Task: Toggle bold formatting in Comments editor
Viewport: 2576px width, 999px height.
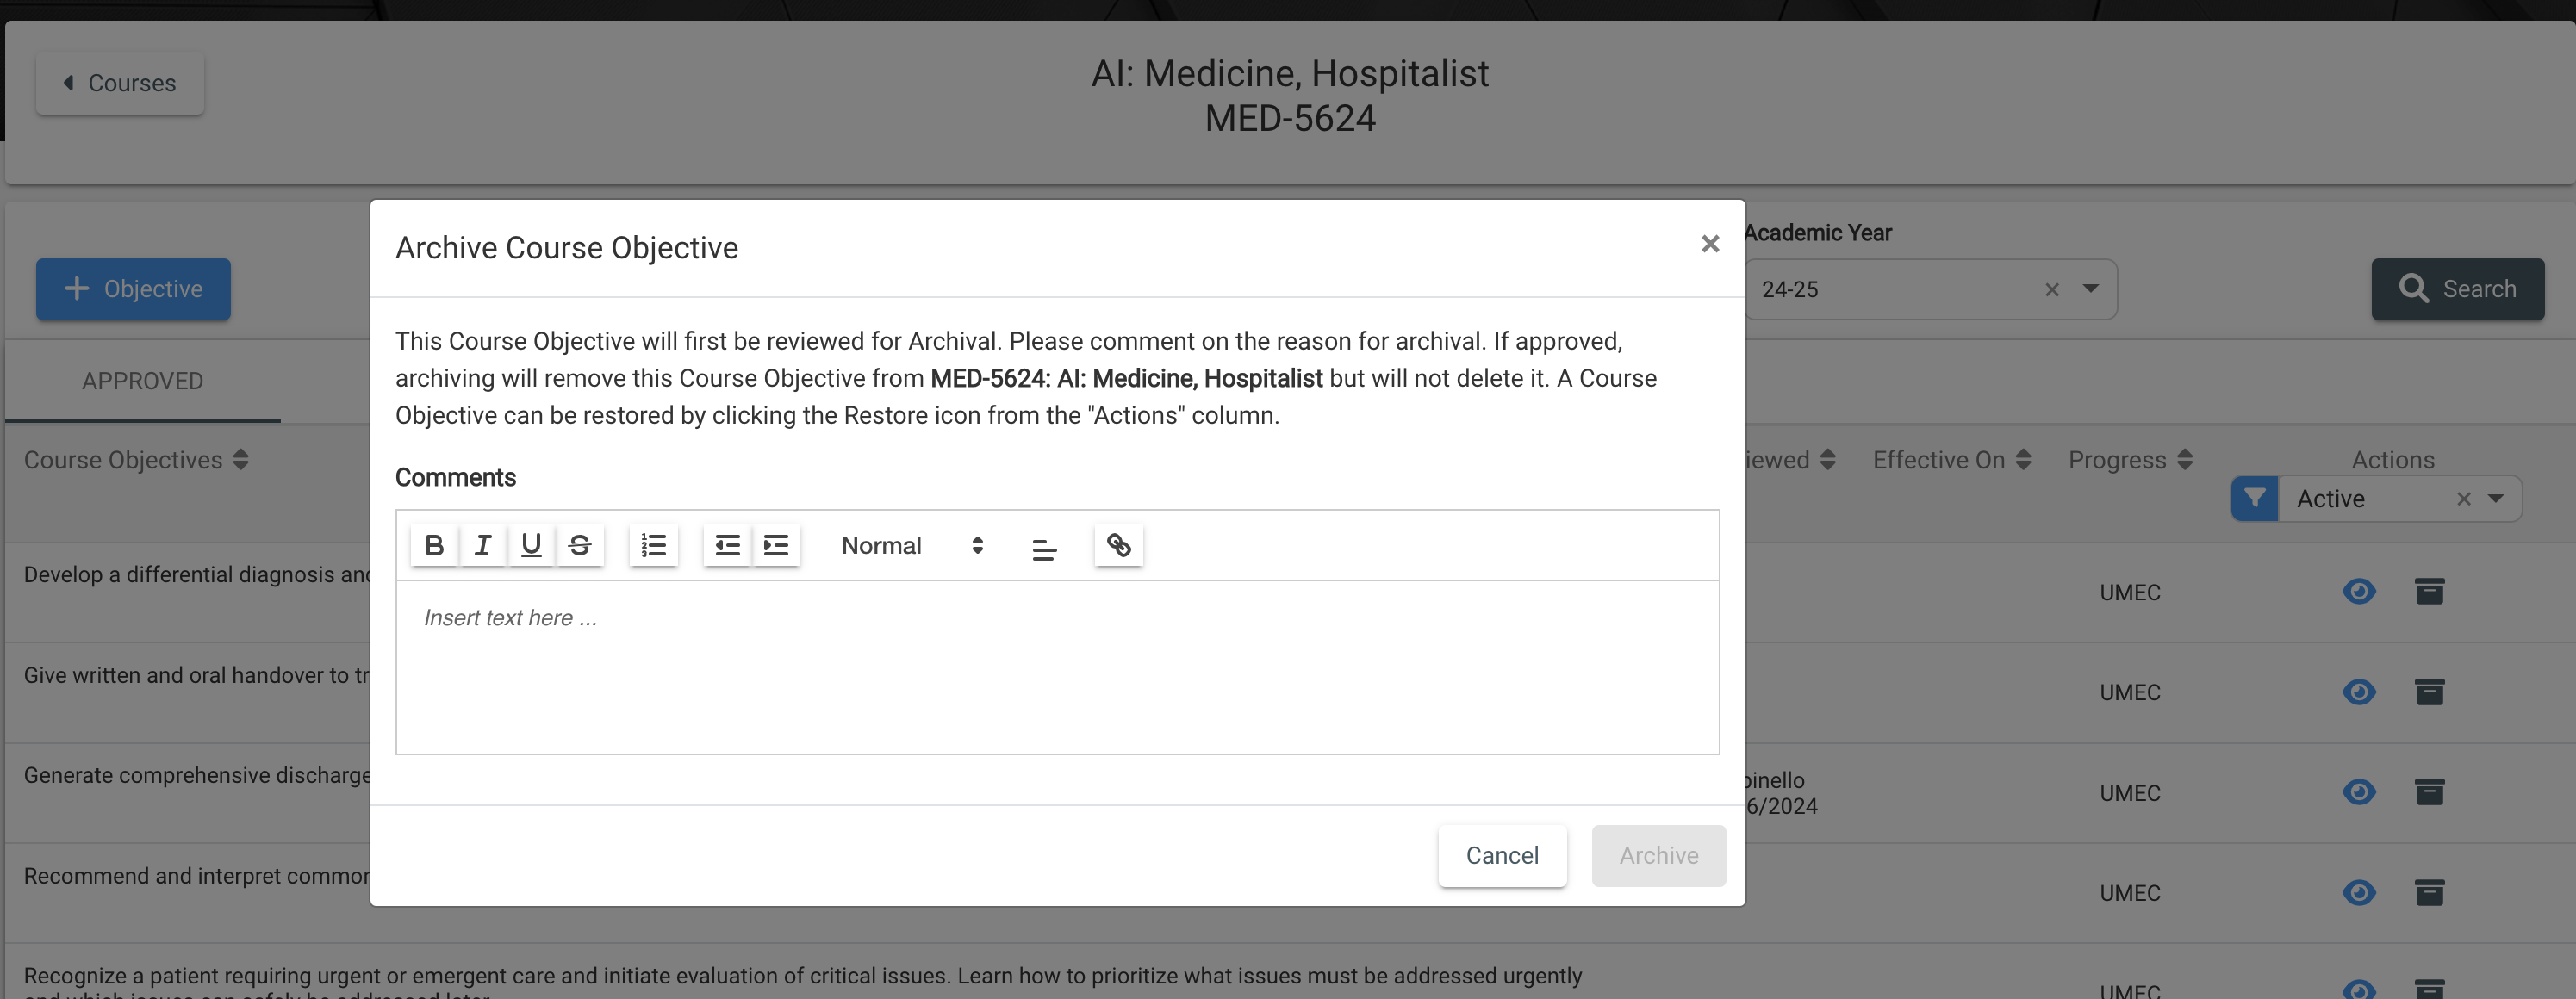Action: click(x=434, y=545)
